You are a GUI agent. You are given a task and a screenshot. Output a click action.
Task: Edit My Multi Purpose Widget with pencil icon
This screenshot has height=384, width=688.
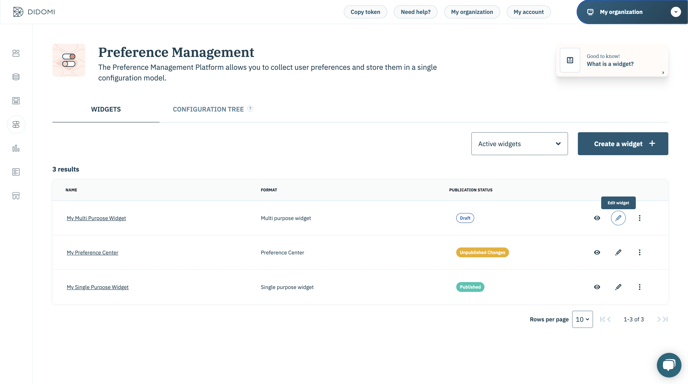coord(618,218)
